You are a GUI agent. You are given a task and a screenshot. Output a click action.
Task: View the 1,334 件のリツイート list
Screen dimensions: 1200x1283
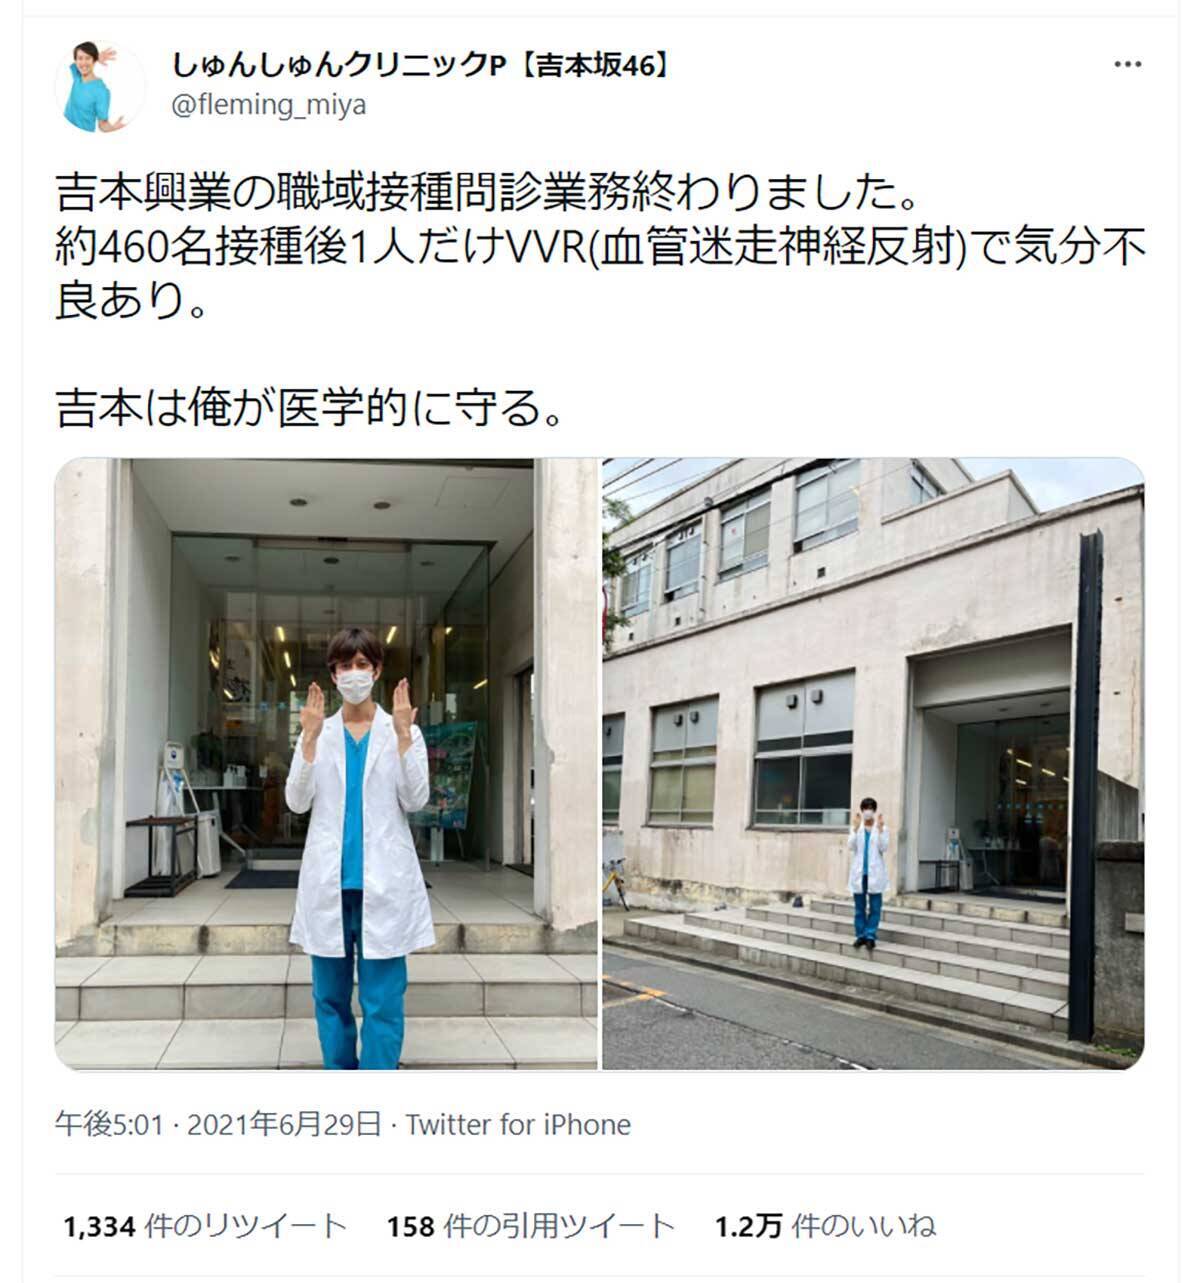click(205, 1226)
